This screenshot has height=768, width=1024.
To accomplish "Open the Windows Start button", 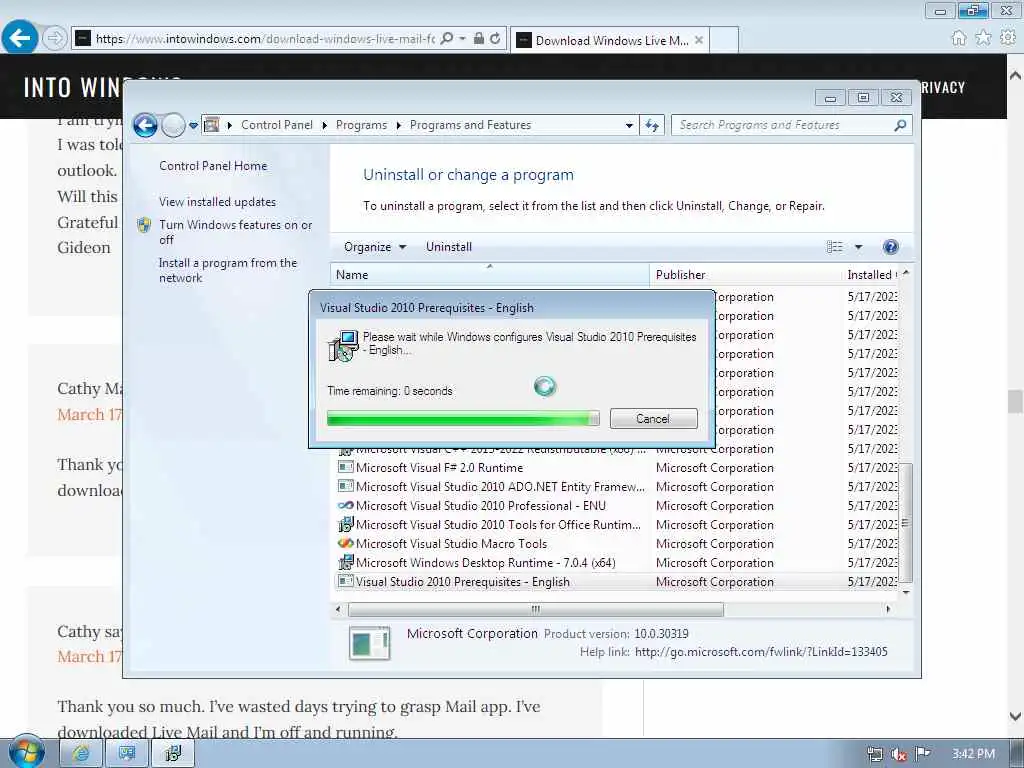I will point(25,752).
